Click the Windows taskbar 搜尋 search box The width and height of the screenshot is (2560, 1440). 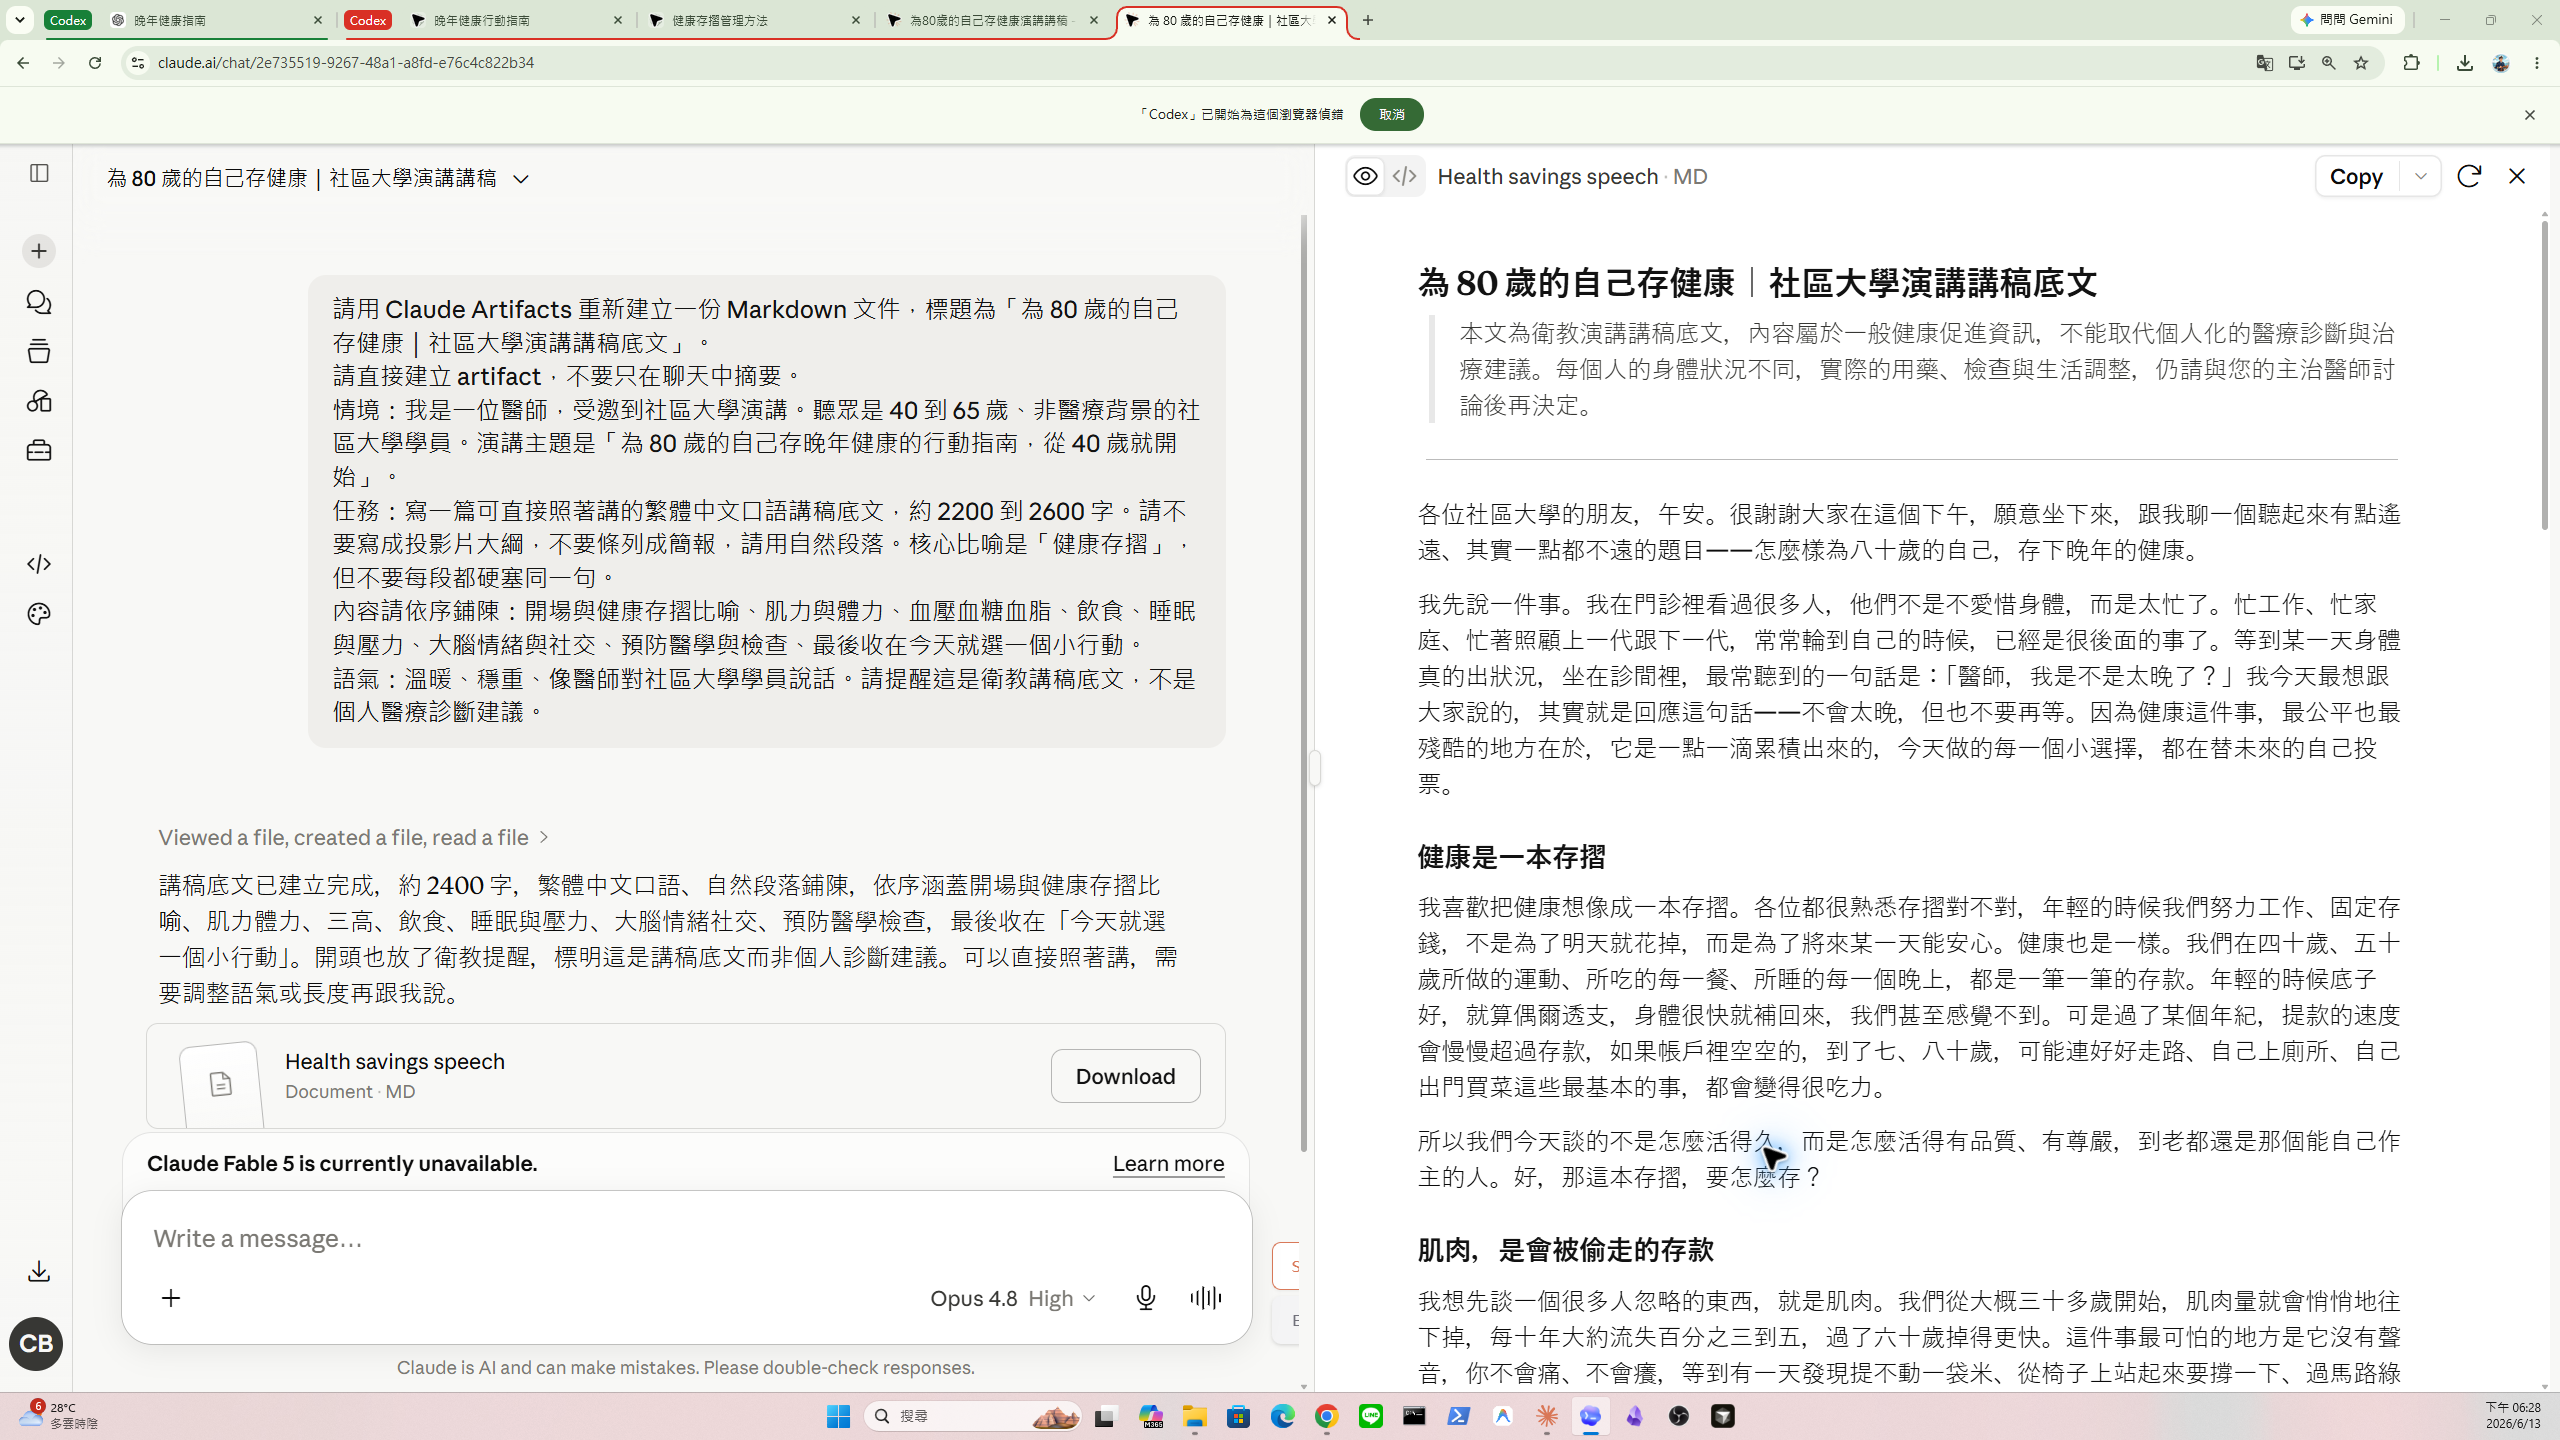tap(973, 1416)
